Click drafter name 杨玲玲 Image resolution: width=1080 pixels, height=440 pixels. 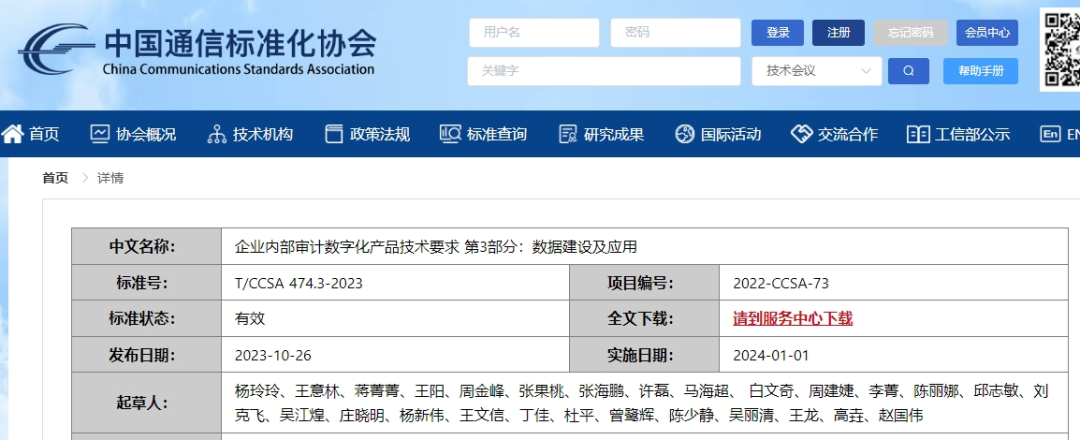(257, 392)
